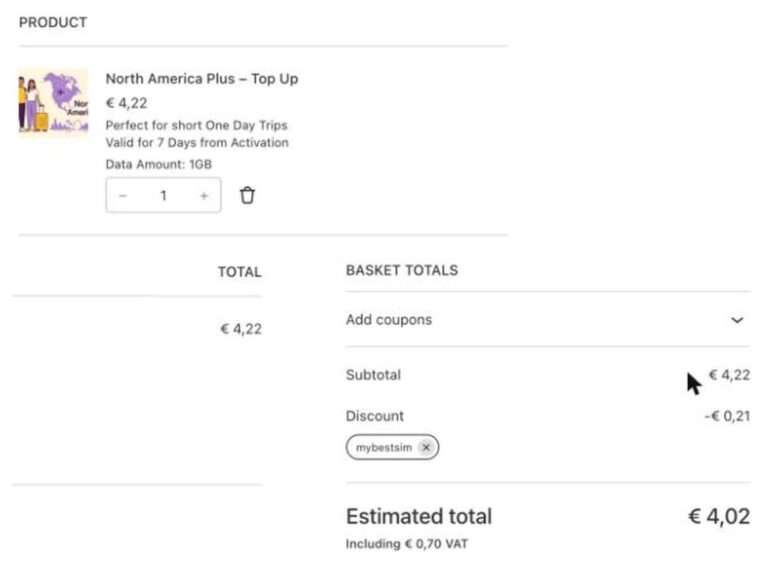Click the Including € 0,70 VAT text
This screenshot has width=768, height=567.
(407, 544)
